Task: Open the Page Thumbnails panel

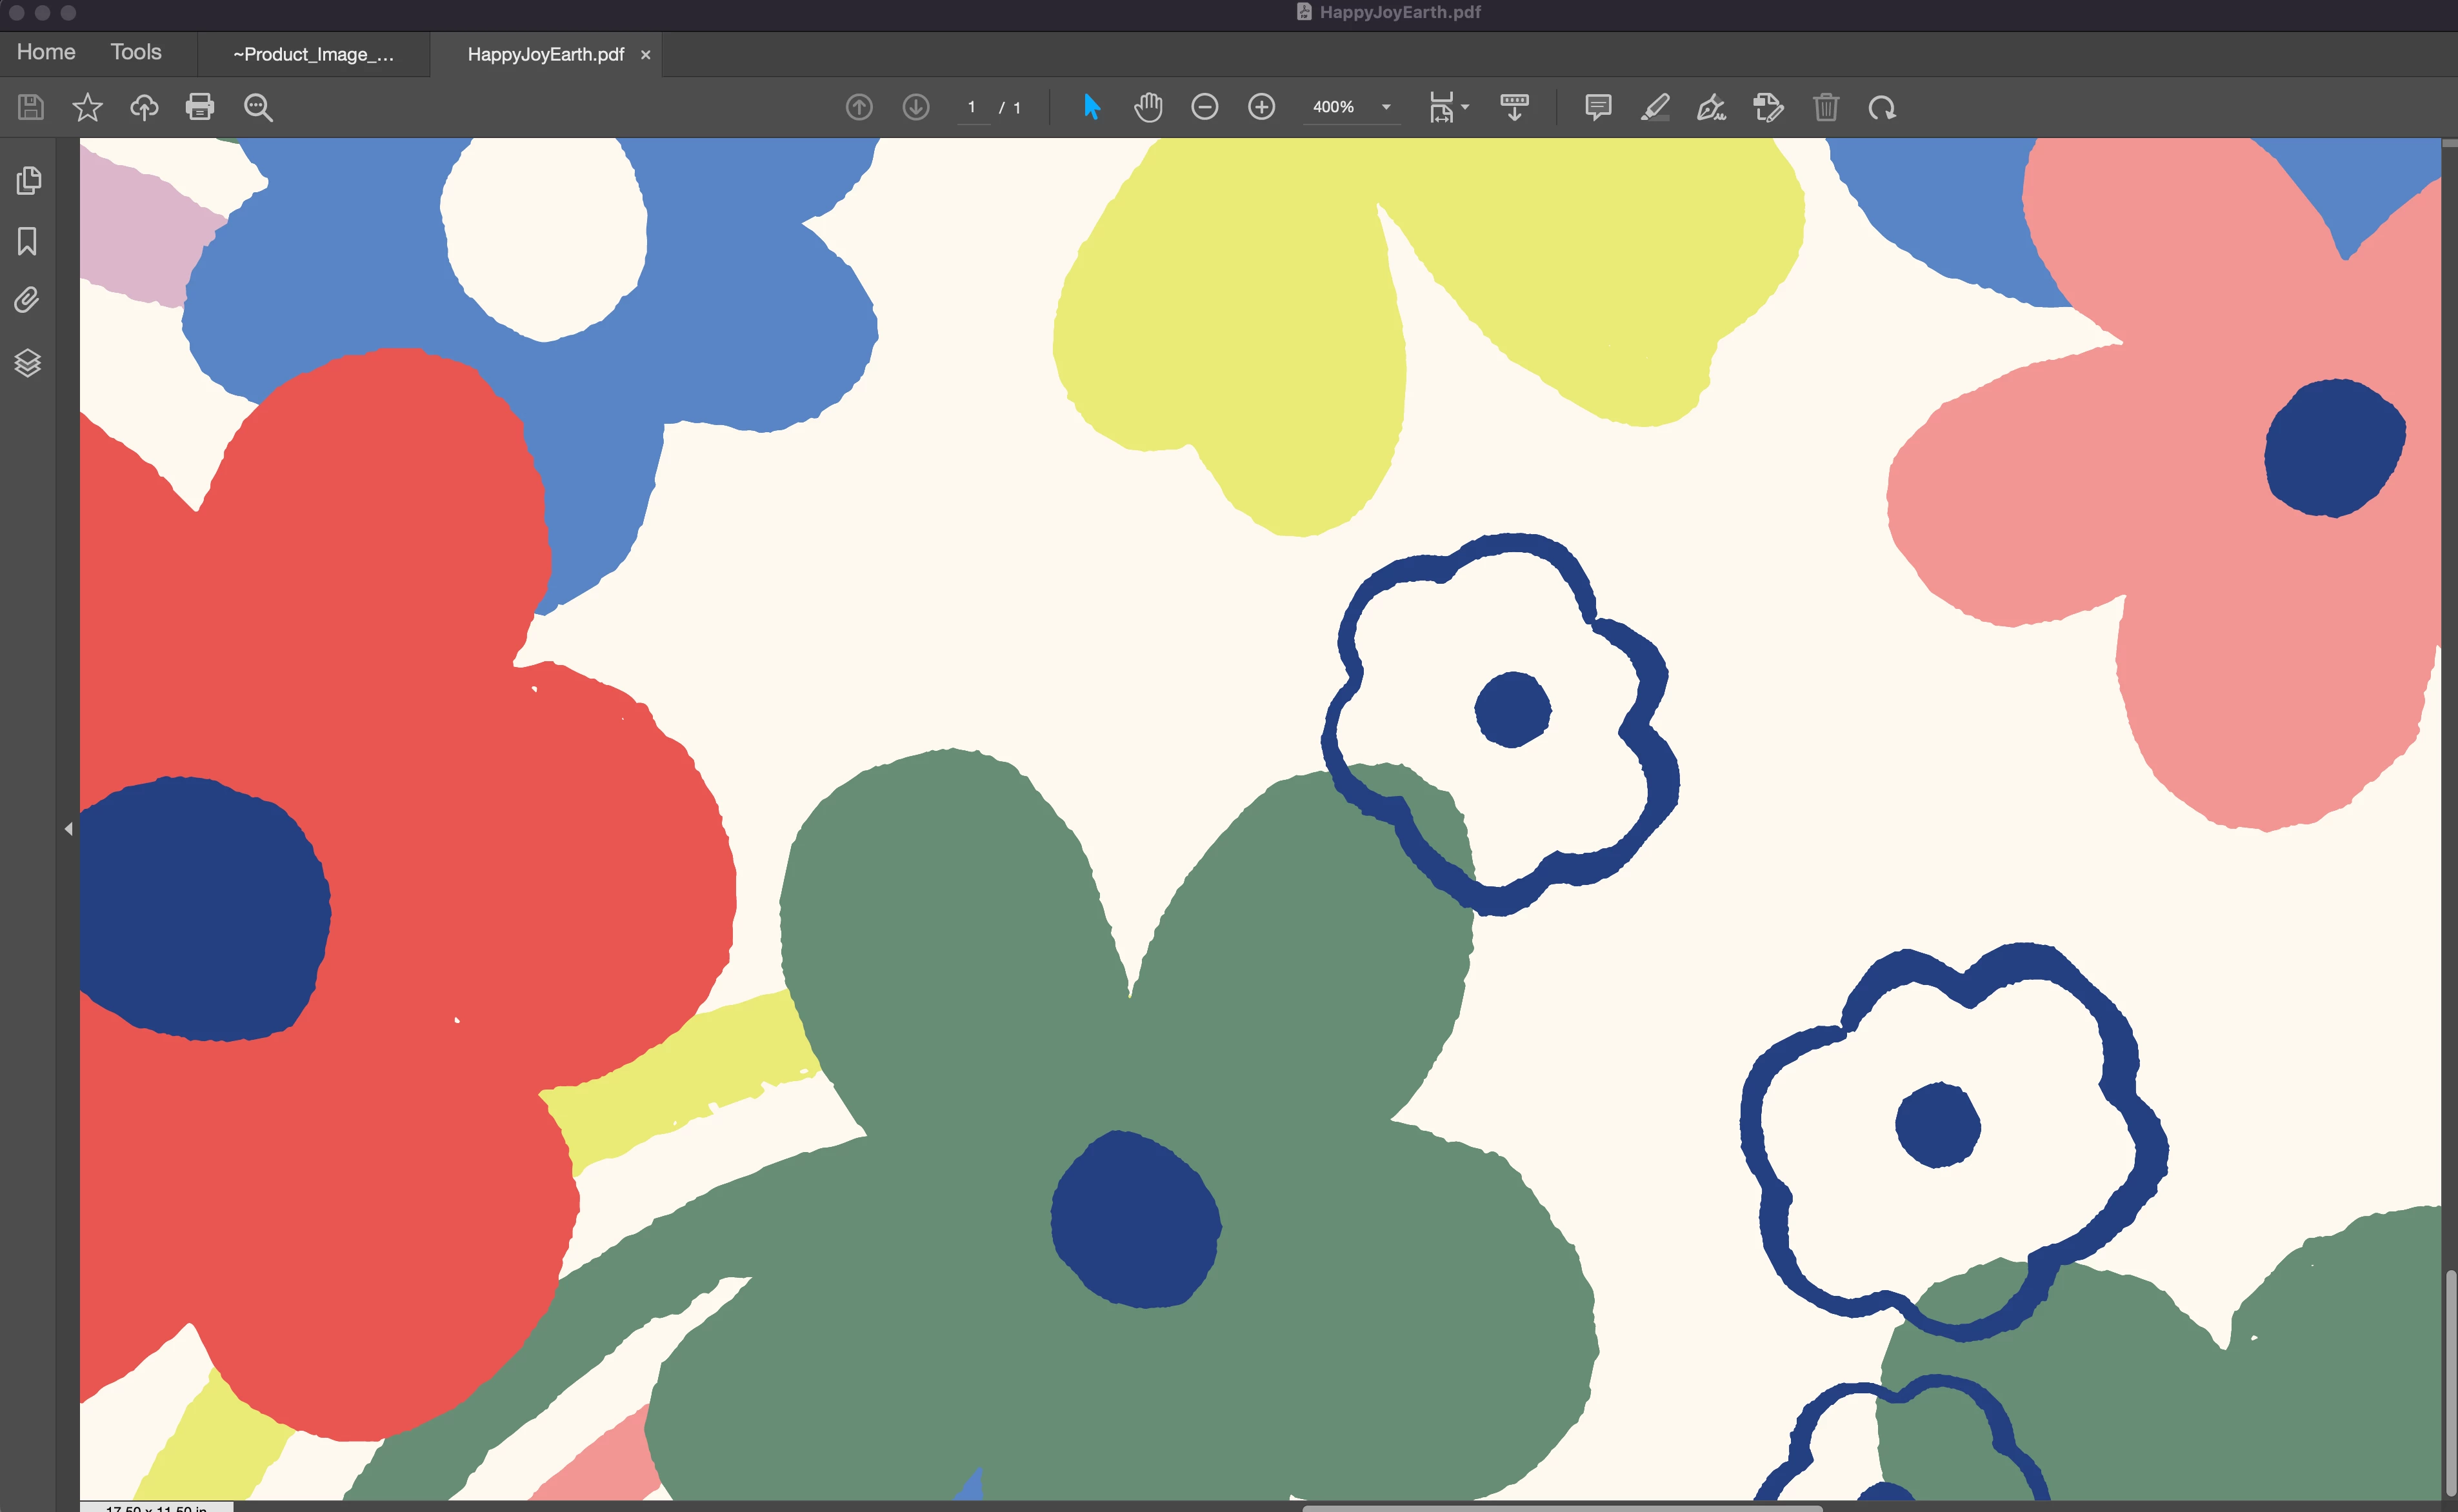Action: (x=28, y=181)
